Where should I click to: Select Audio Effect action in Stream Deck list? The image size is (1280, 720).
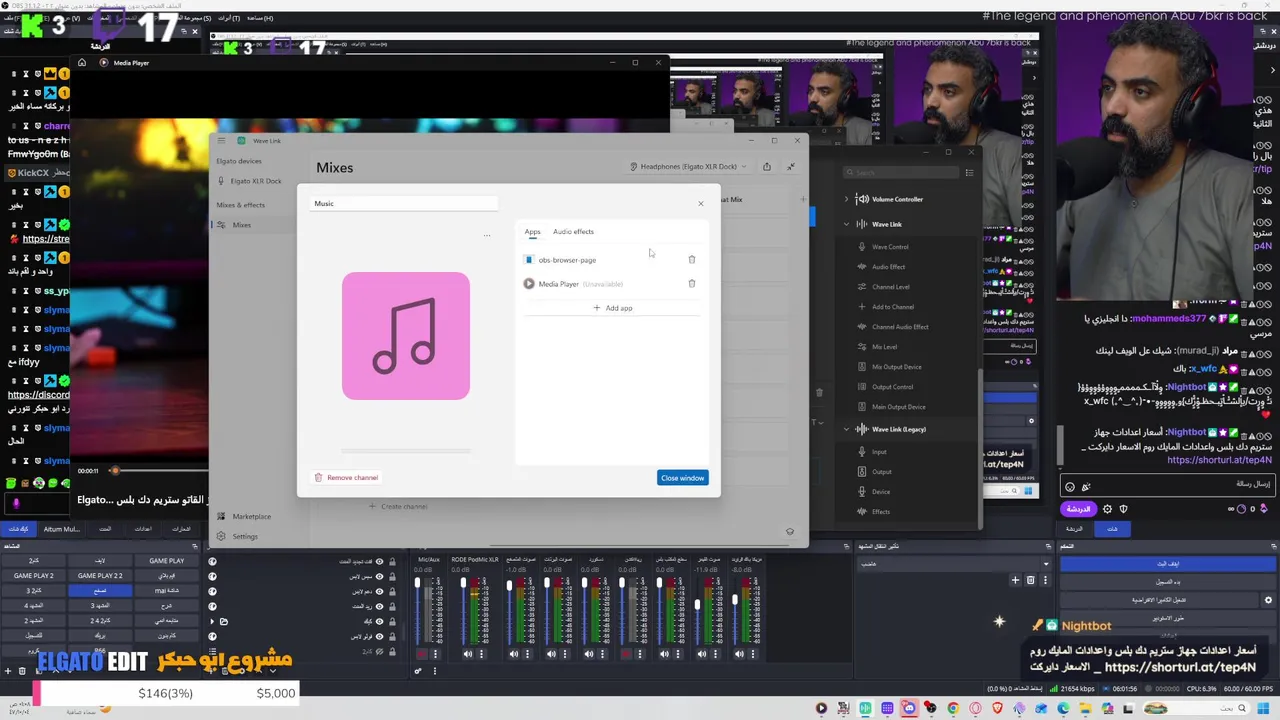coord(888,267)
